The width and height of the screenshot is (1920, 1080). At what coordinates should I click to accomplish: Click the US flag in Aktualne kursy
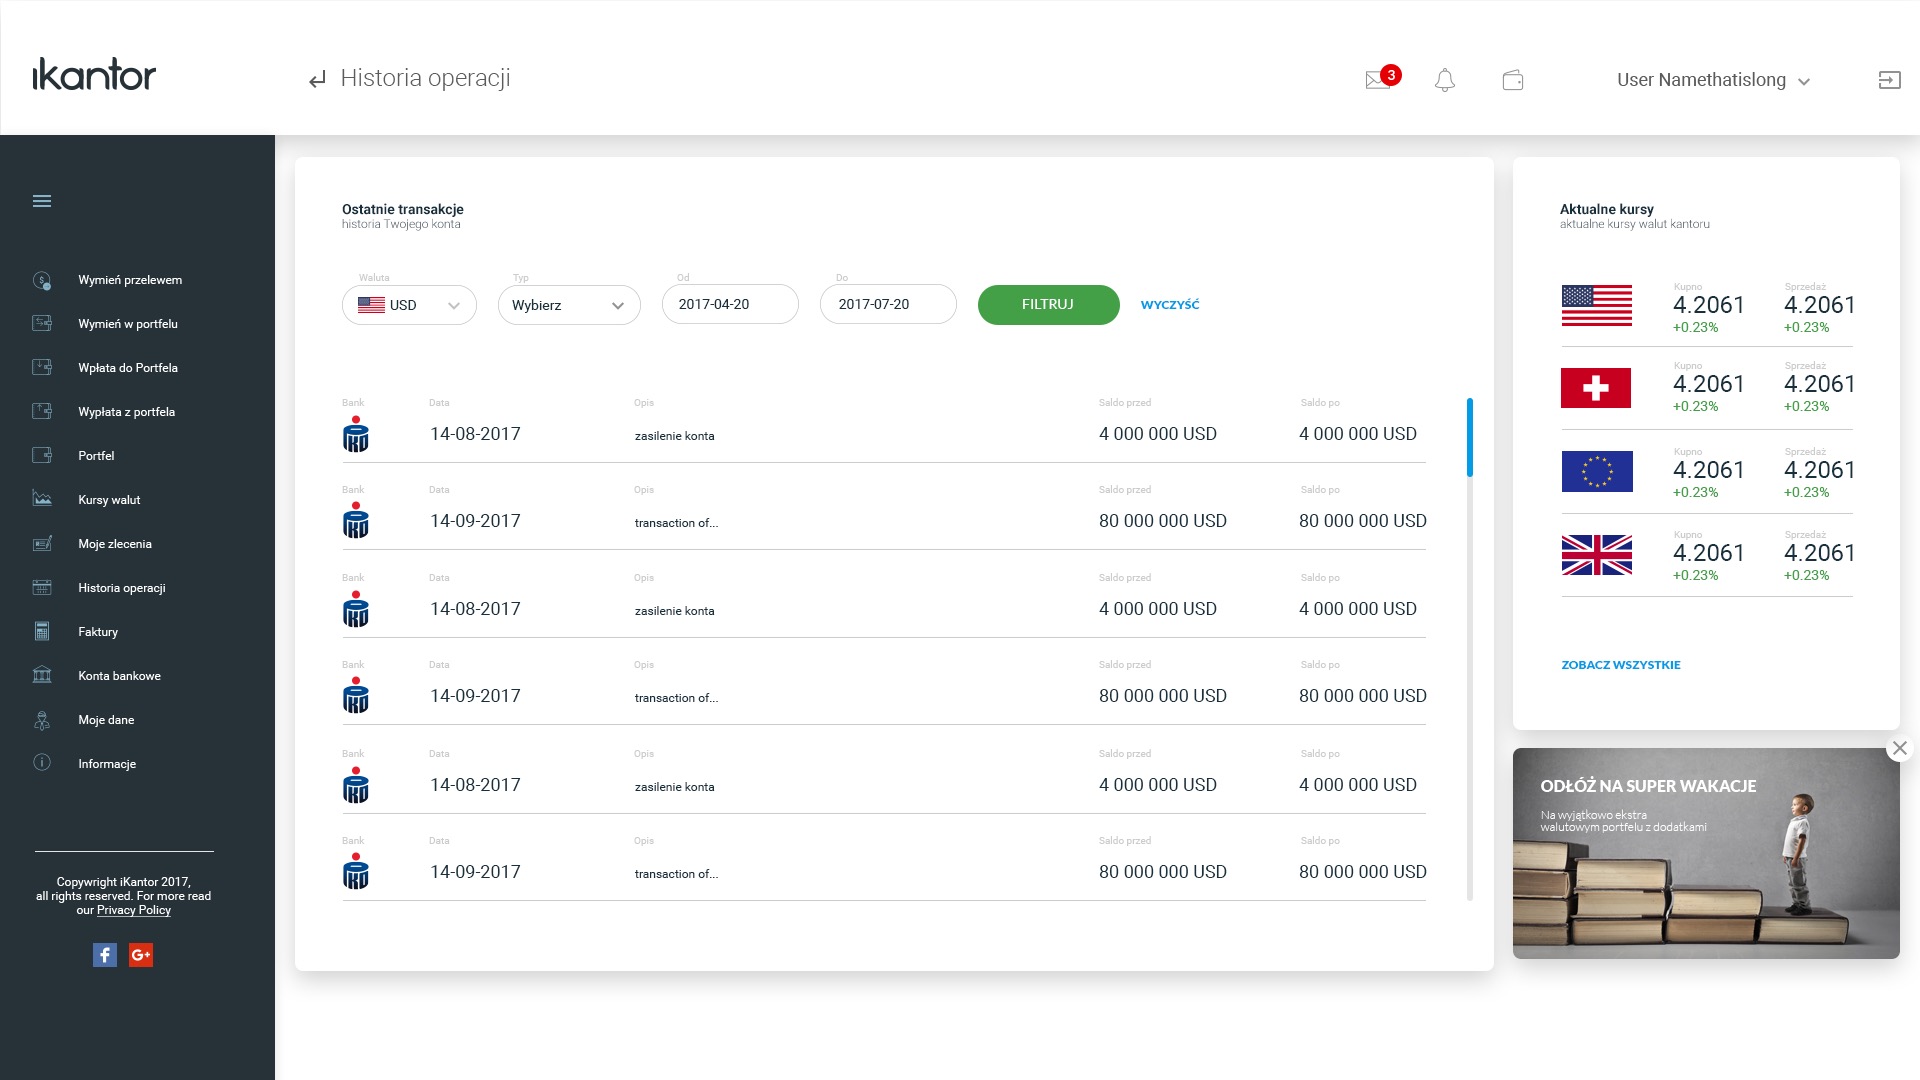[x=1597, y=306]
